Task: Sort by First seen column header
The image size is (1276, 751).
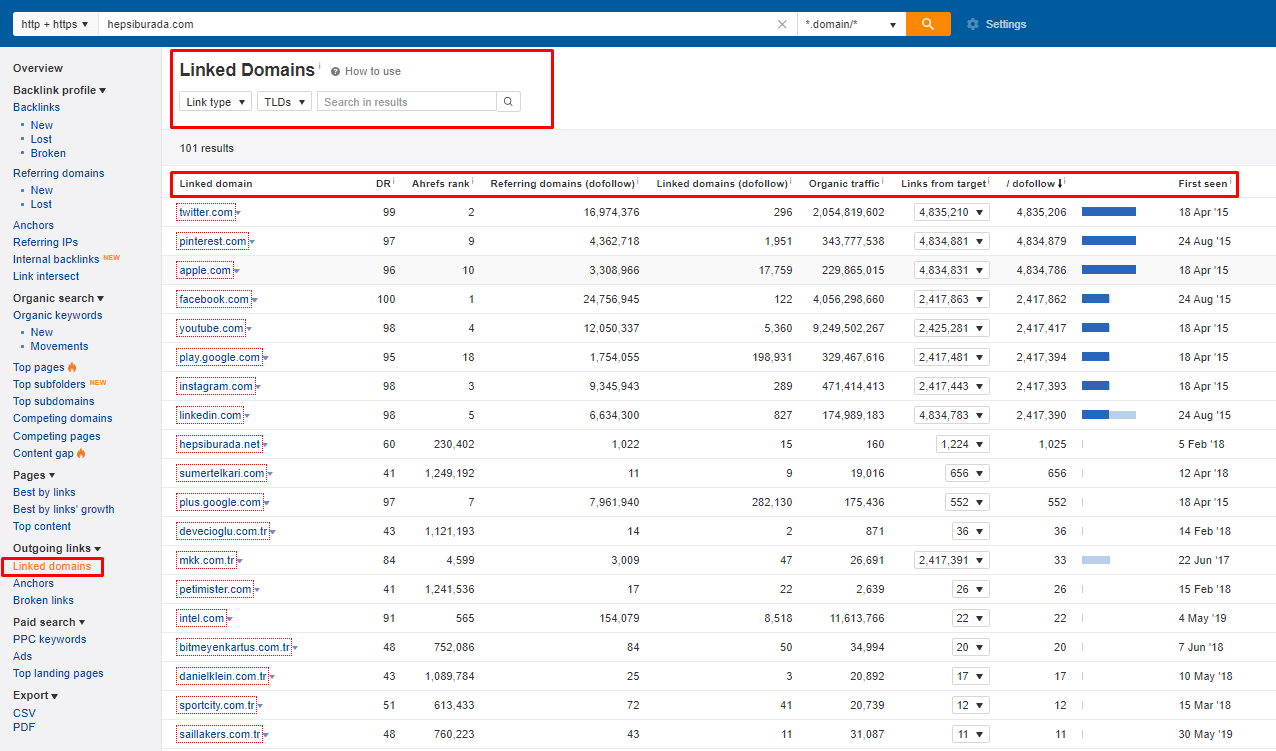Action: point(1202,183)
